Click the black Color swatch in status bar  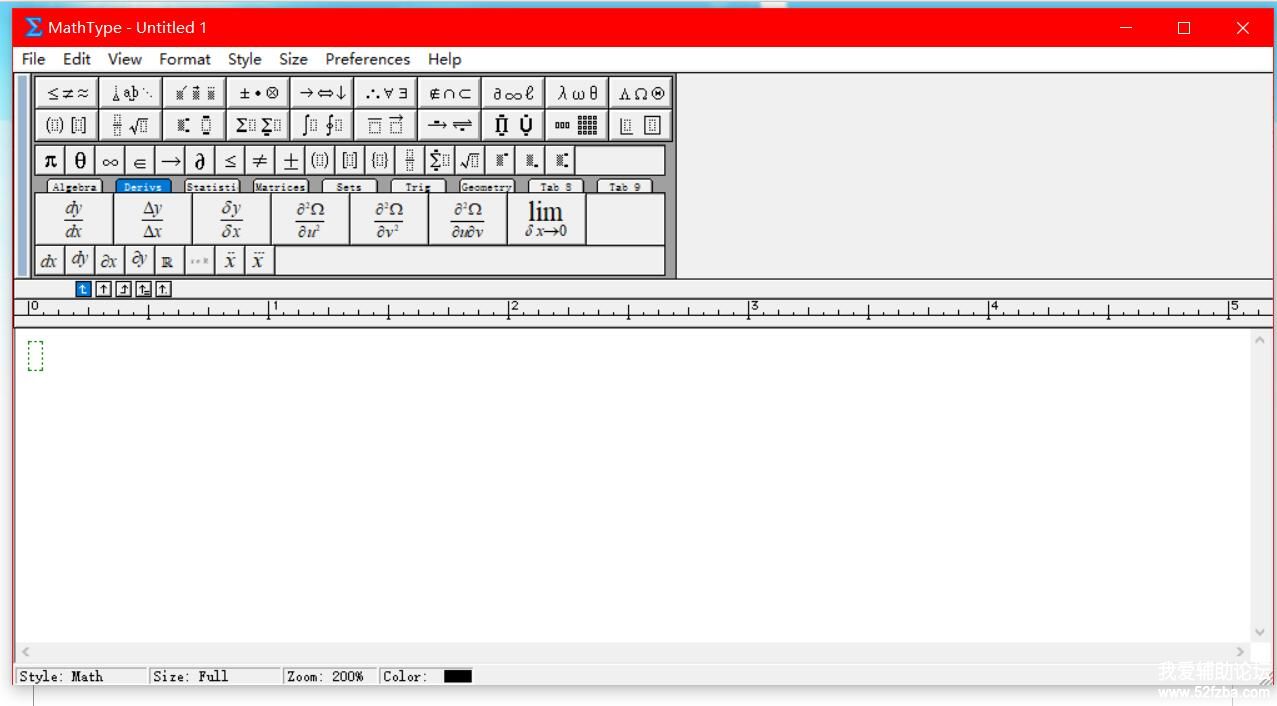pyautogui.click(x=457, y=676)
